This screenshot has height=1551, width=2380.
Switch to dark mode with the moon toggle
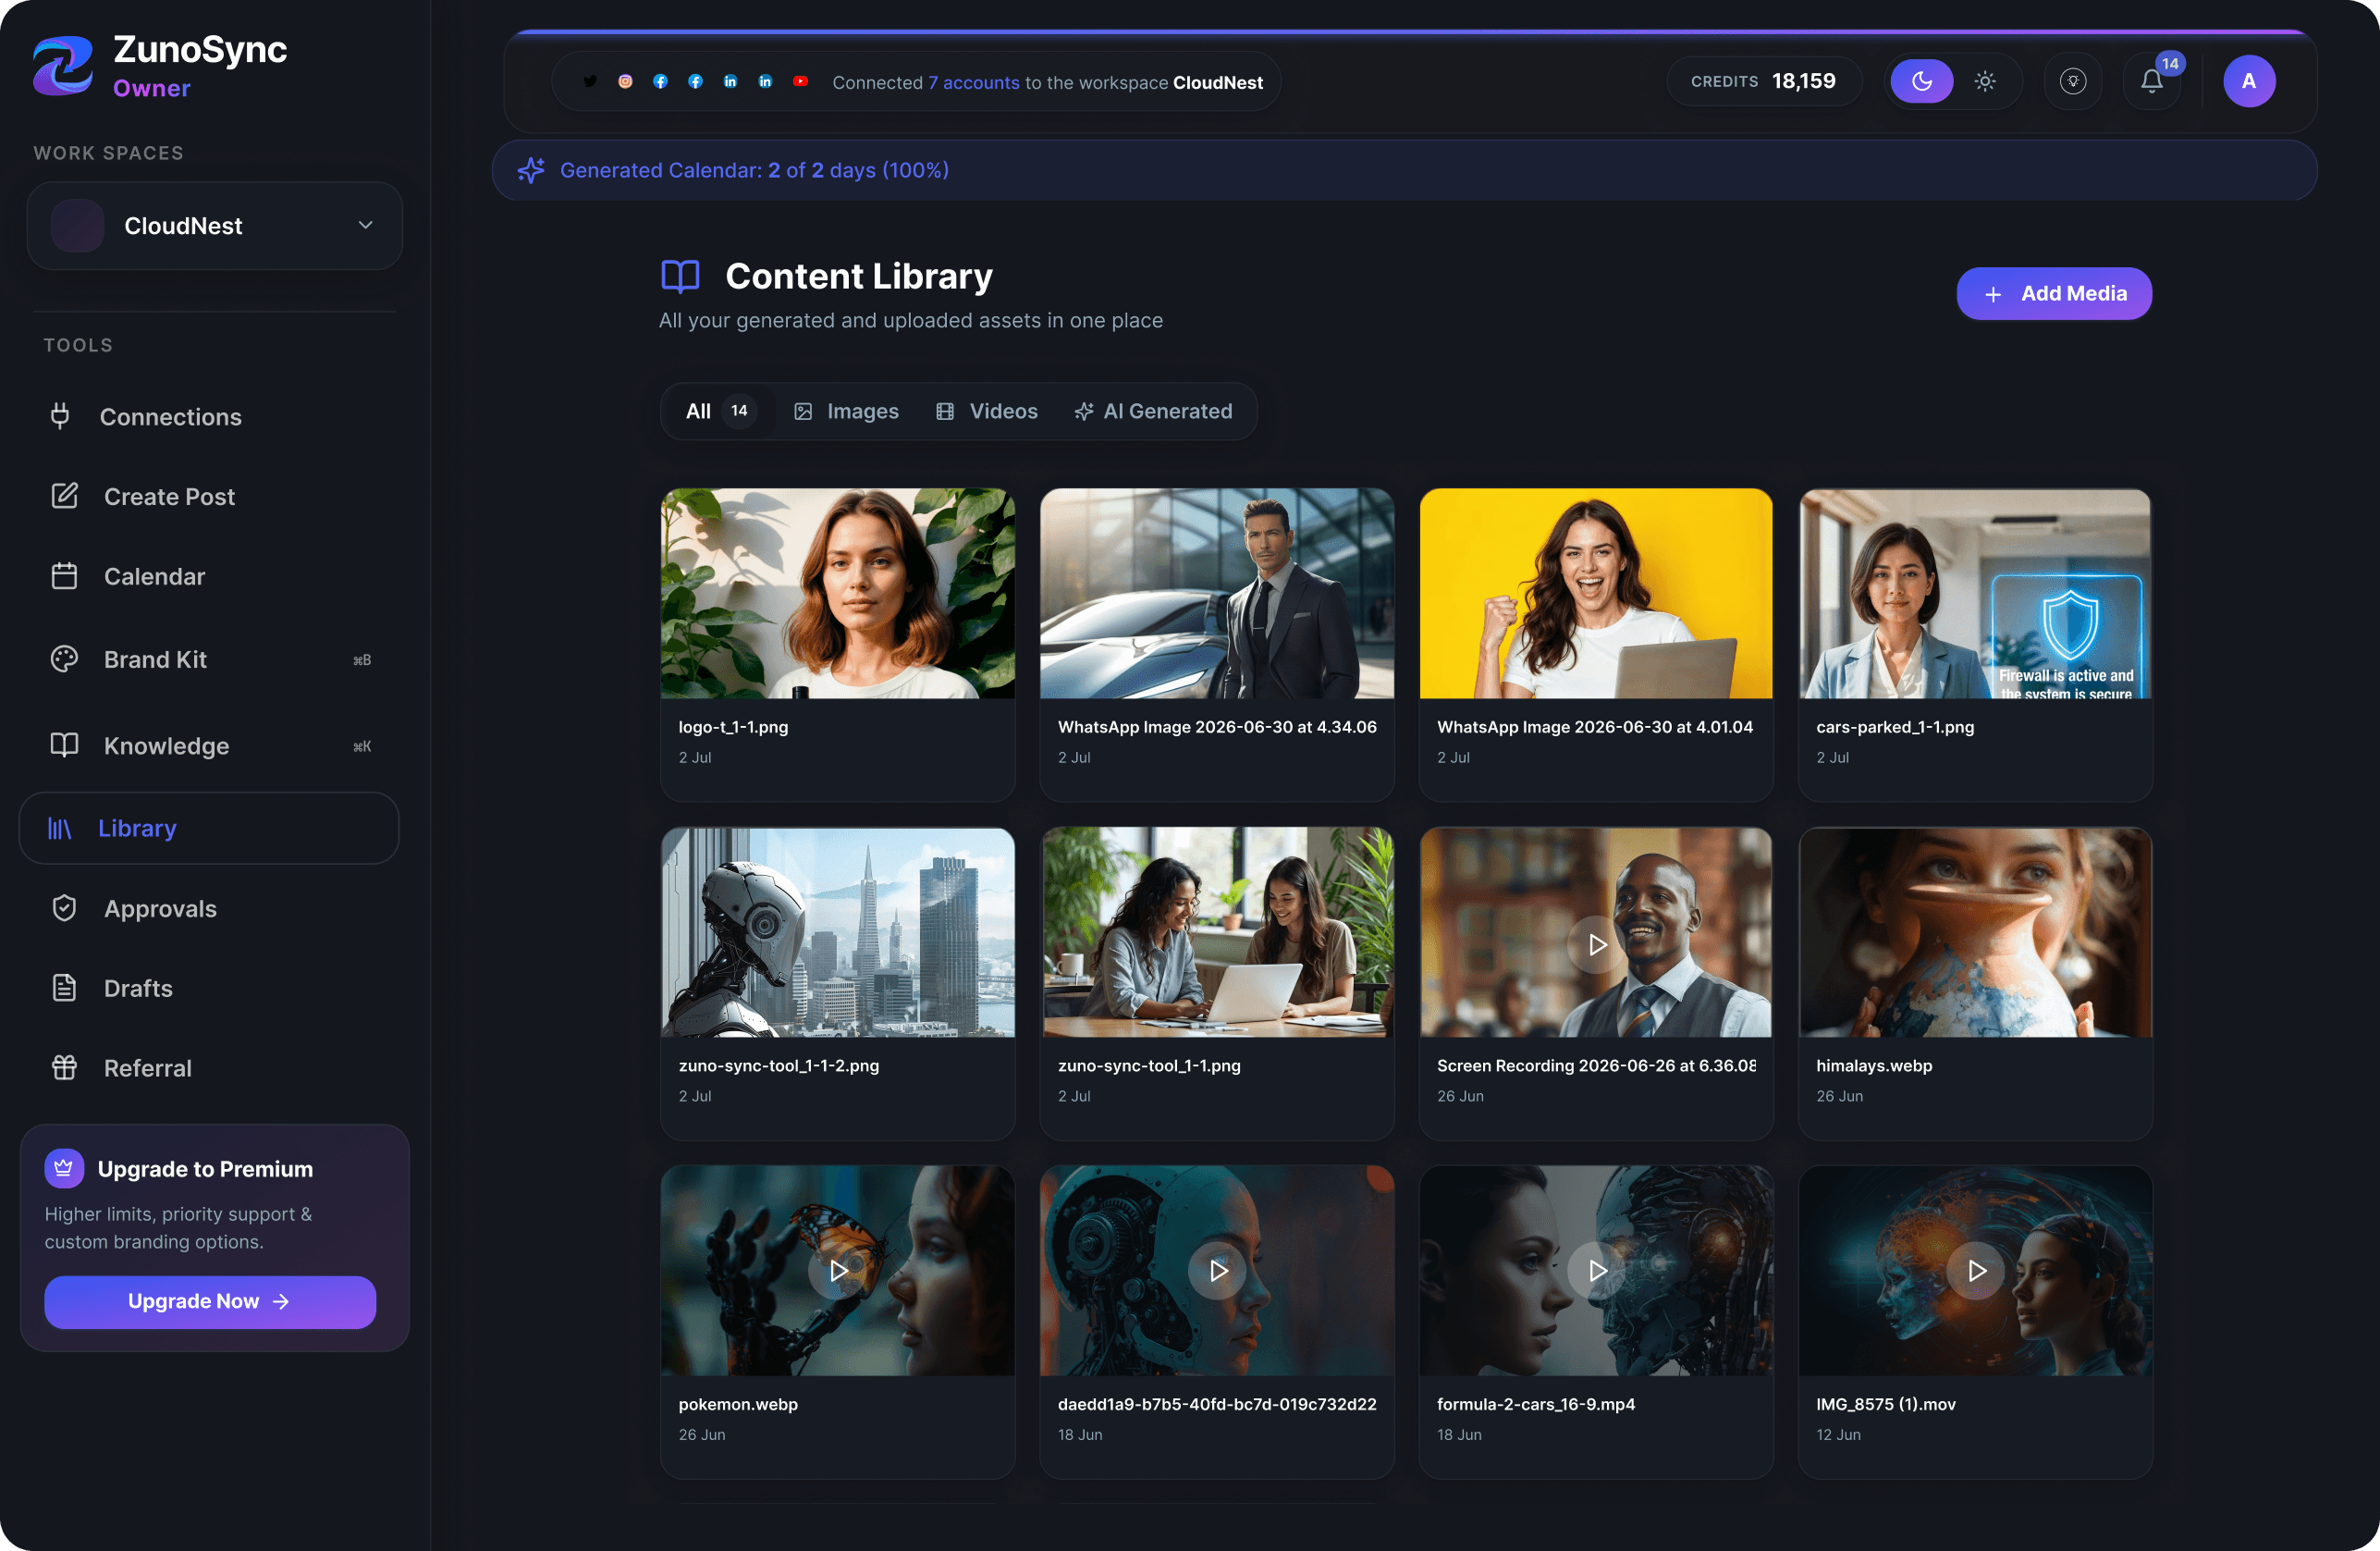1921,82
